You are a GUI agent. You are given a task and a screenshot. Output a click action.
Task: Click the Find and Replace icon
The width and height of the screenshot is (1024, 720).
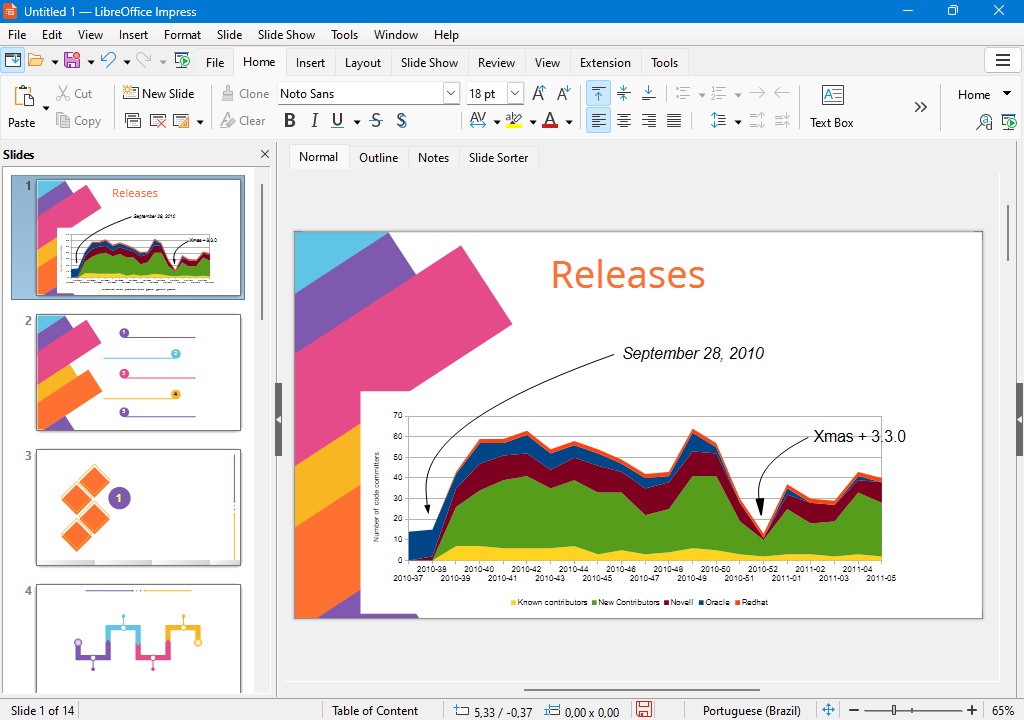click(985, 122)
